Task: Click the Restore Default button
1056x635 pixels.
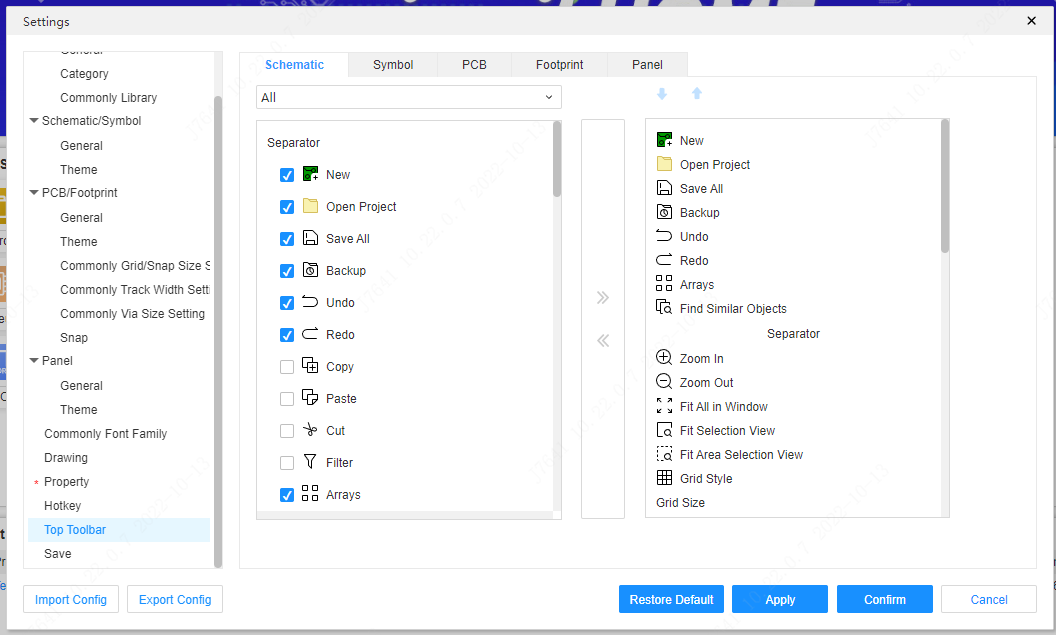Action: tap(671, 599)
